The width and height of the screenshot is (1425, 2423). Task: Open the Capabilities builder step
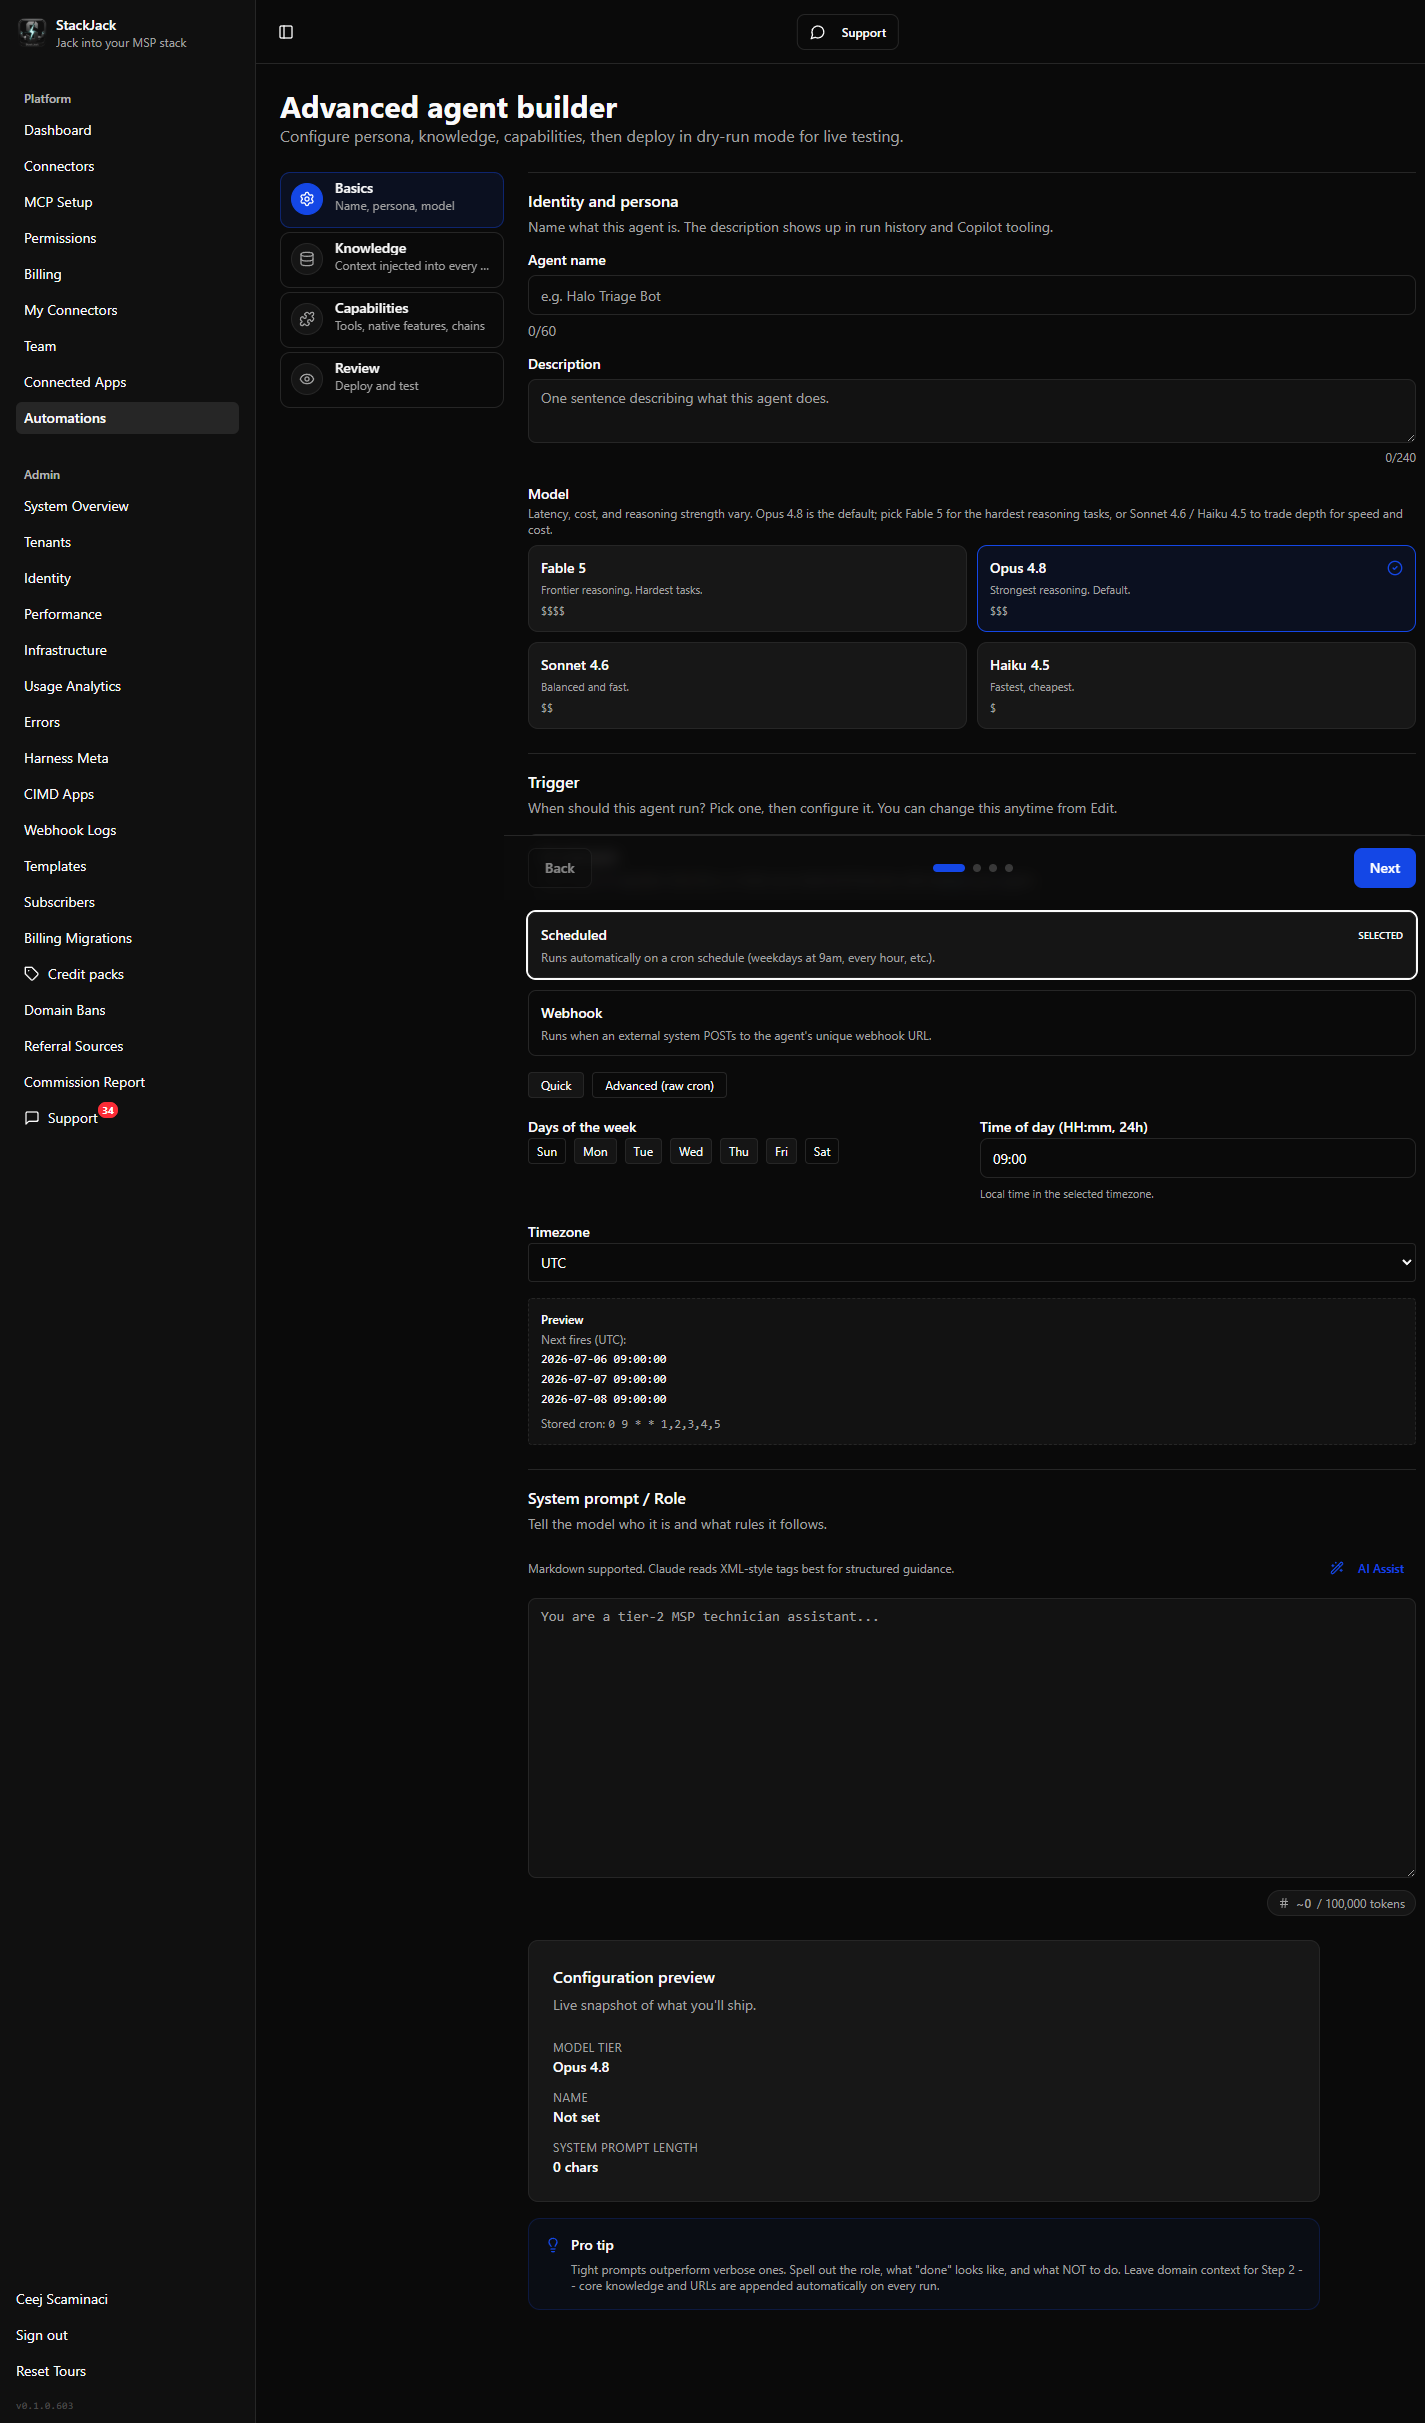(392, 319)
